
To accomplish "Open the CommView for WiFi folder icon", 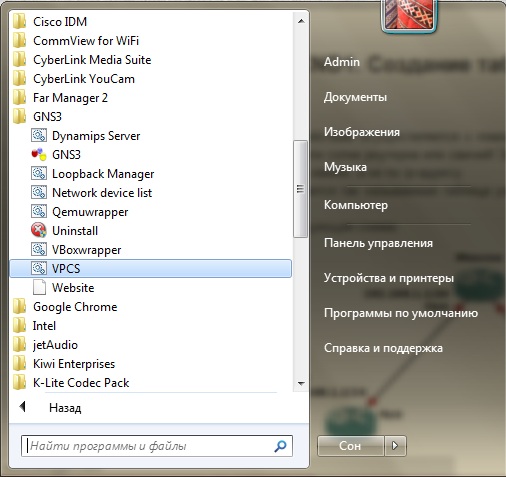I will [x=19, y=41].
